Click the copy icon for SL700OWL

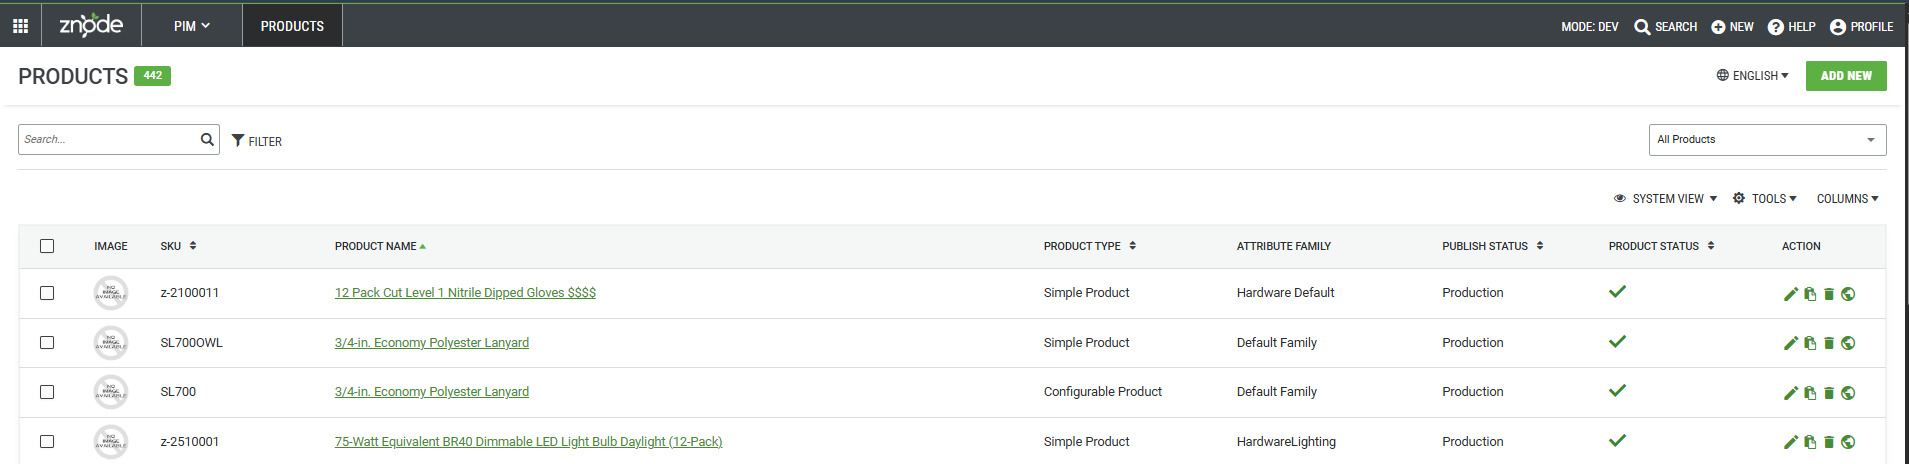pos(1810,343)
